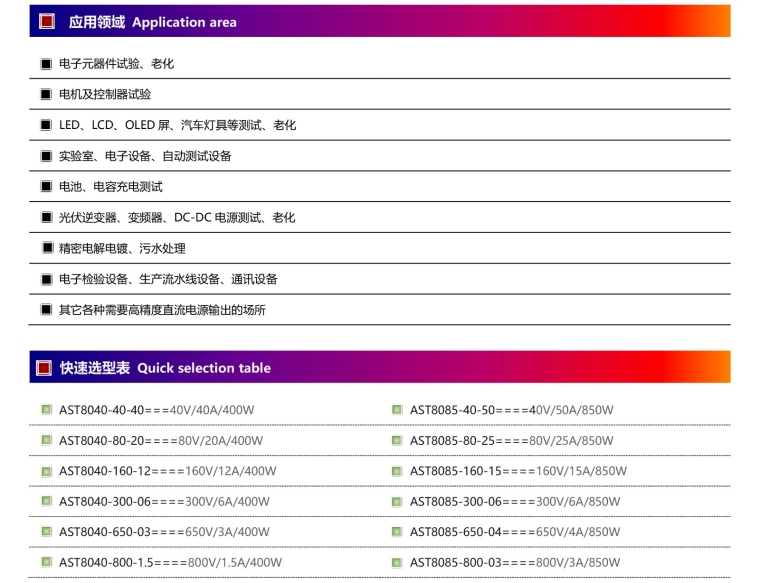Click the red square icon beside 快速选型表 header
This screenshot has width=760, height=583.
[44, 368]
